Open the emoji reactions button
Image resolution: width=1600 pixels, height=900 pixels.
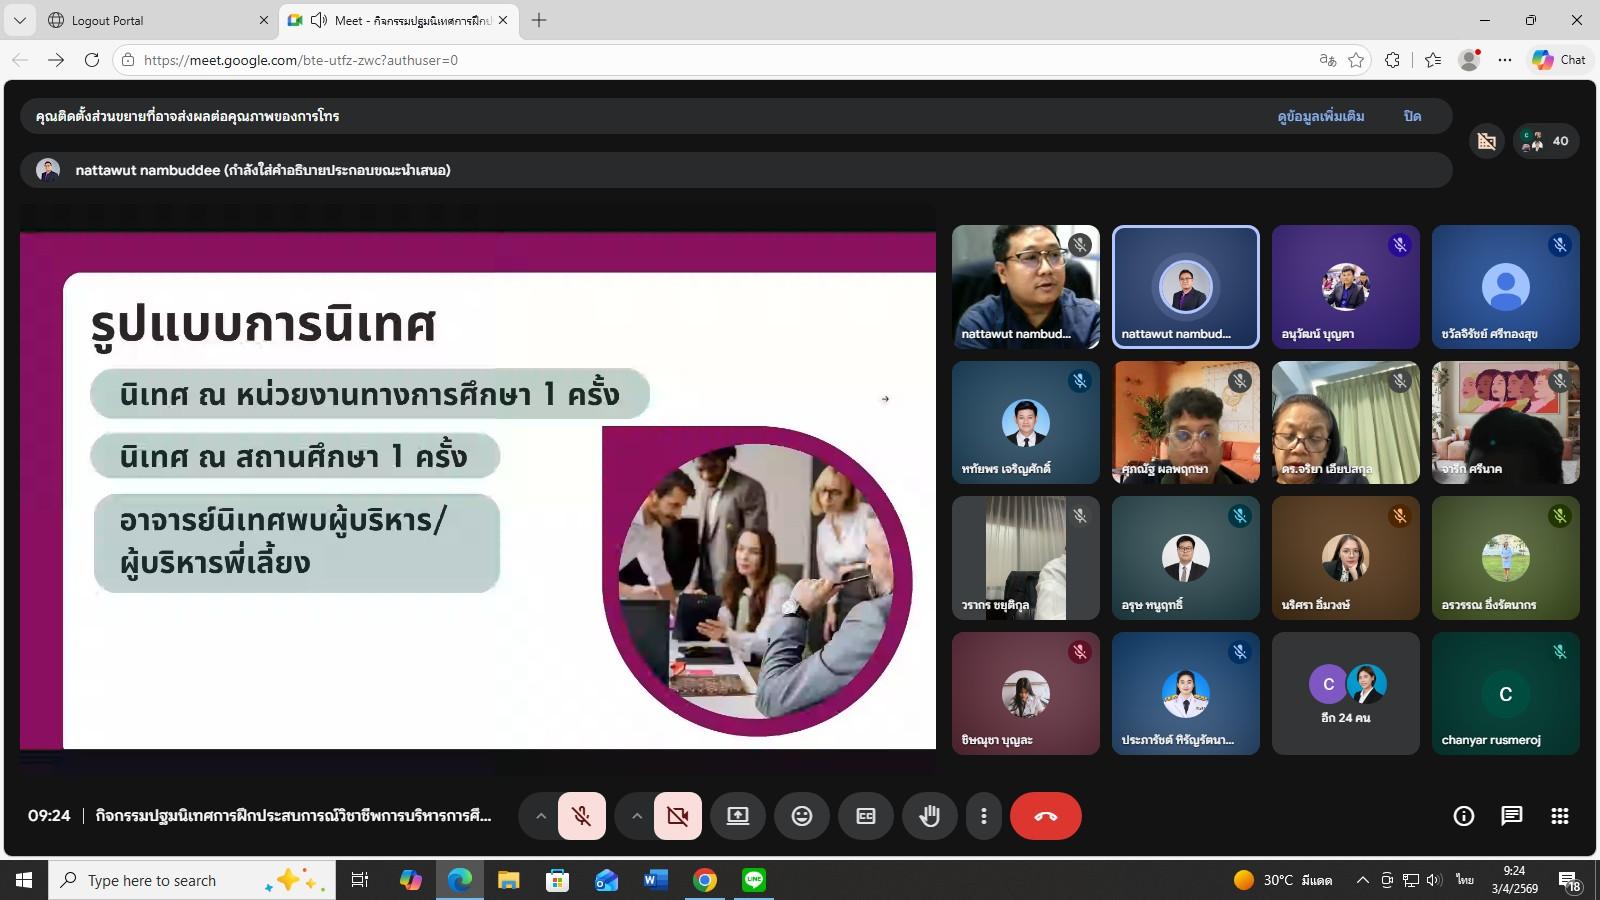tap(802, 816)
